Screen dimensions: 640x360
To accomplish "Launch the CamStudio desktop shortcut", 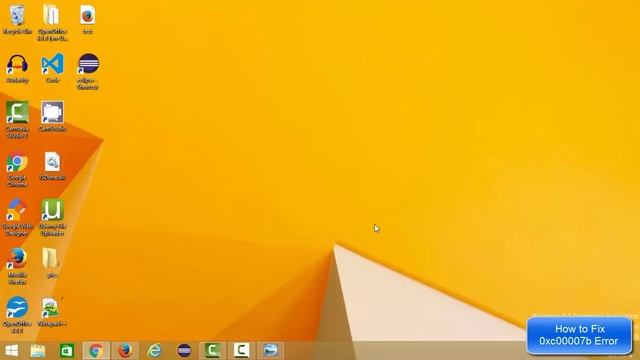I will pyautogui.click(x=52, y=116).
